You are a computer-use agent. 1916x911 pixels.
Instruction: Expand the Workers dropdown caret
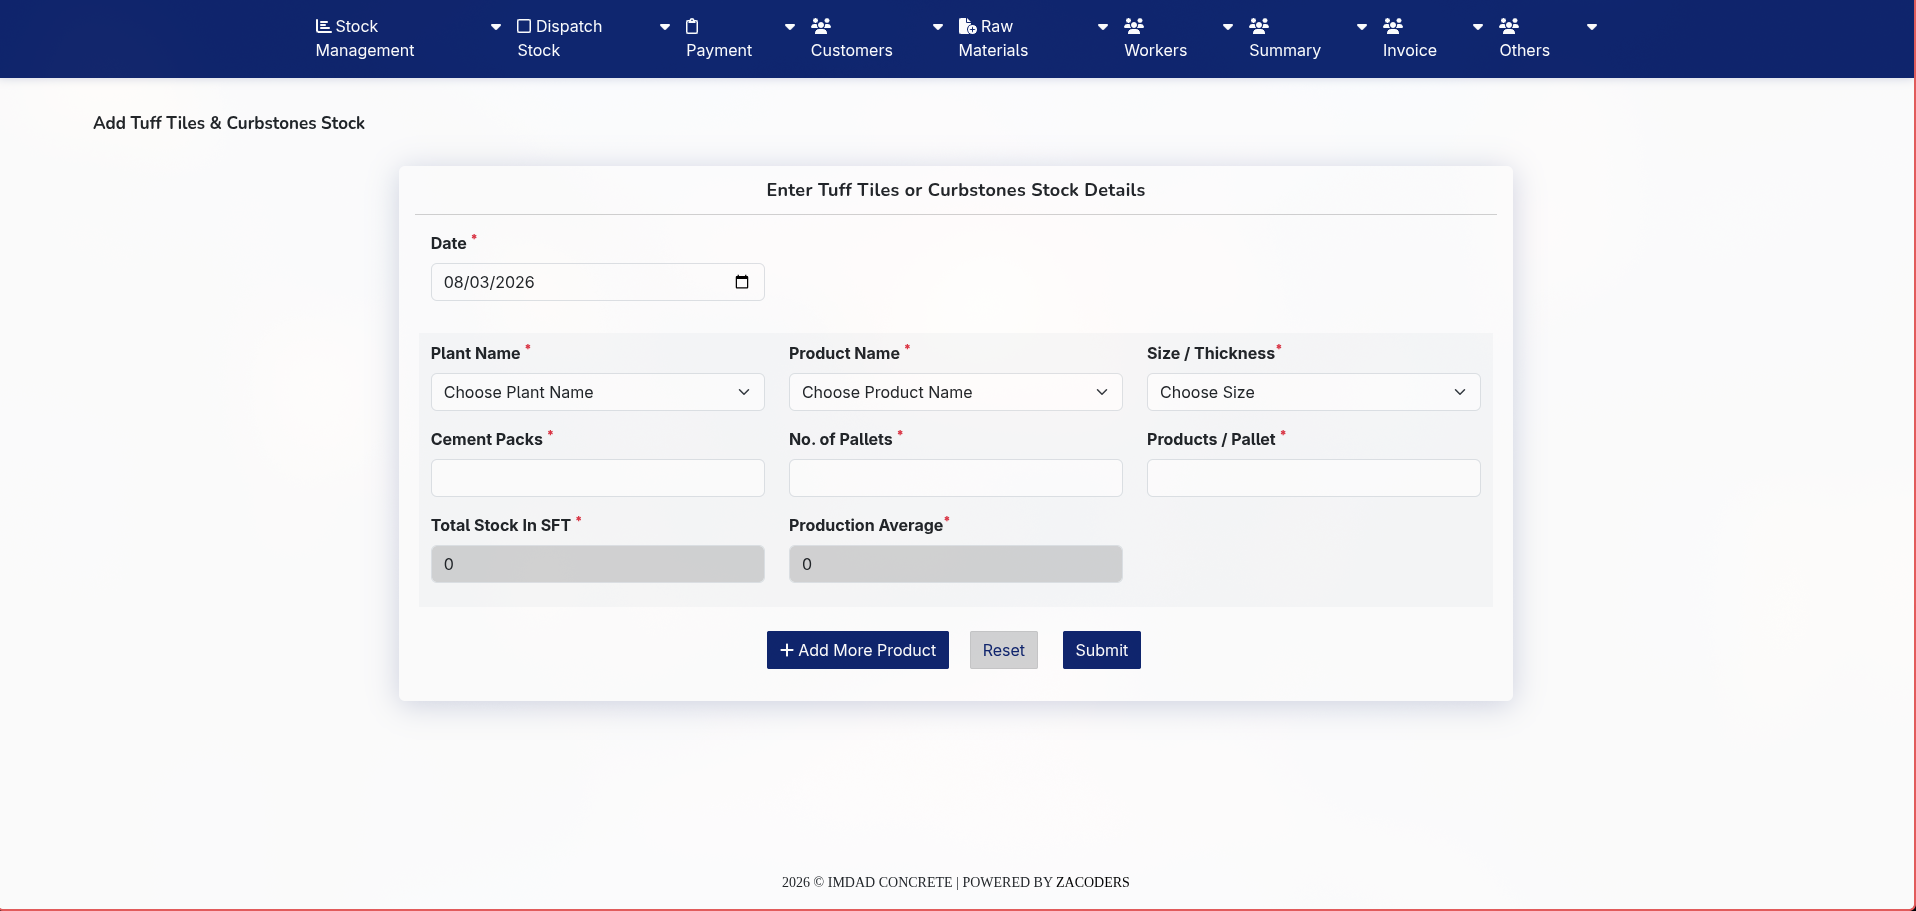tap(1228, 27)
